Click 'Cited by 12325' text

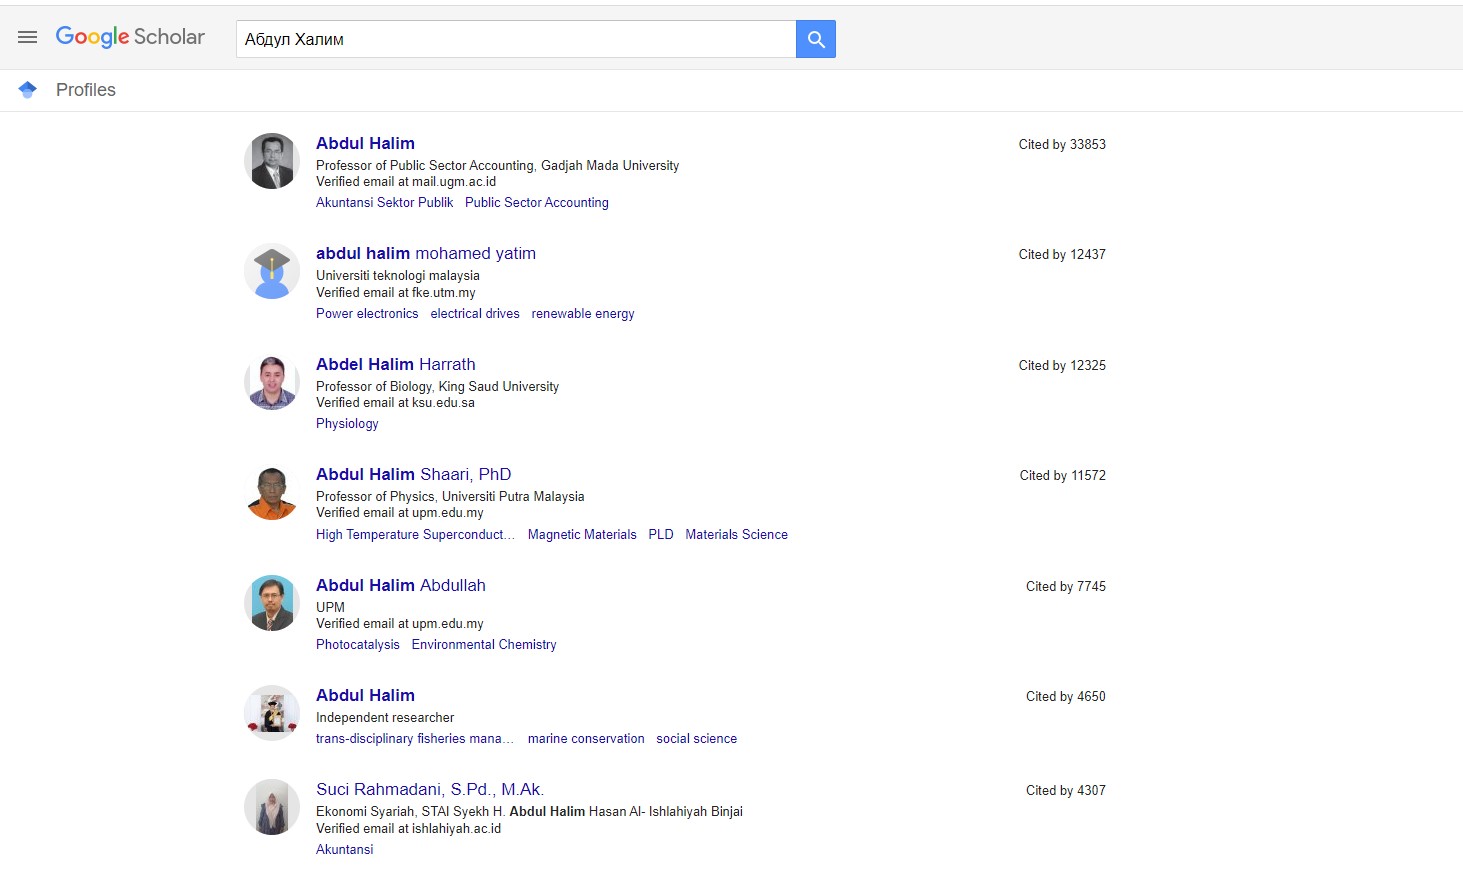1062,365
